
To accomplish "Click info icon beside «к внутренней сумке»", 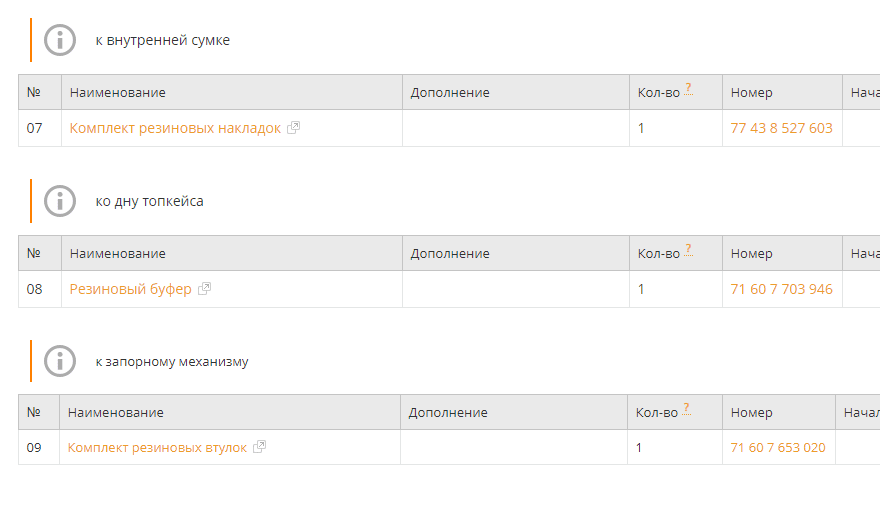I will click(60, 40).
